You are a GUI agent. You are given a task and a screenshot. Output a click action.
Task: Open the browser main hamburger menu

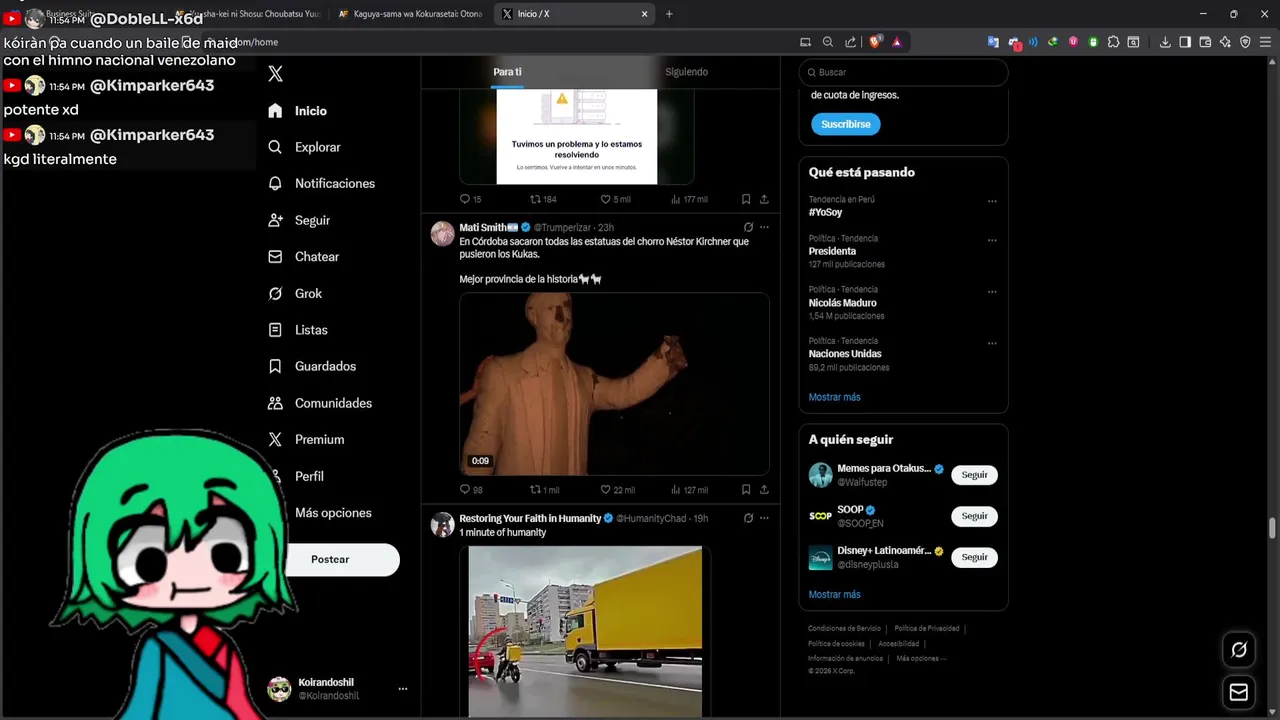pos(1265,42)
